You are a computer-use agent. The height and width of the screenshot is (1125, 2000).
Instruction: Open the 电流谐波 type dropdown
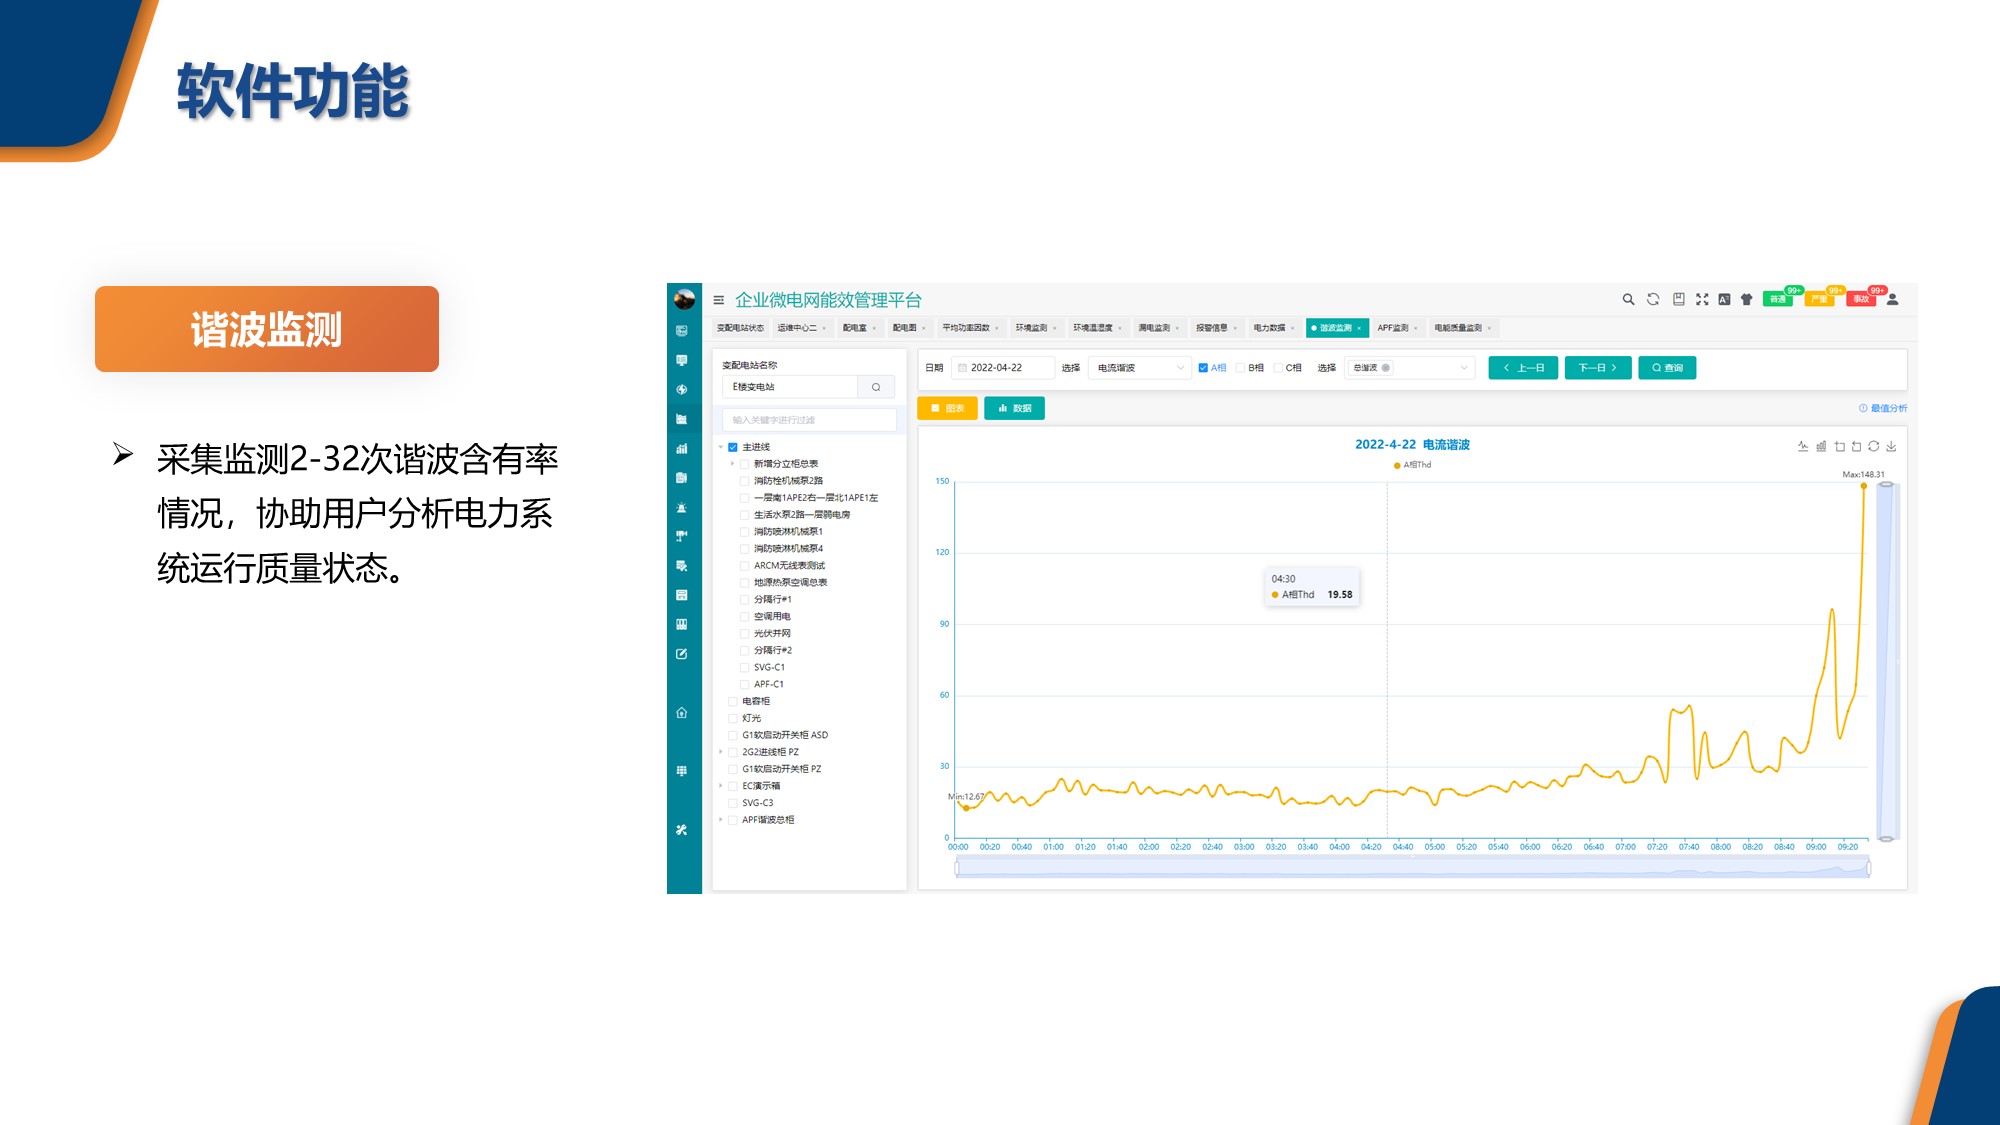click(x=1139, y=368)
